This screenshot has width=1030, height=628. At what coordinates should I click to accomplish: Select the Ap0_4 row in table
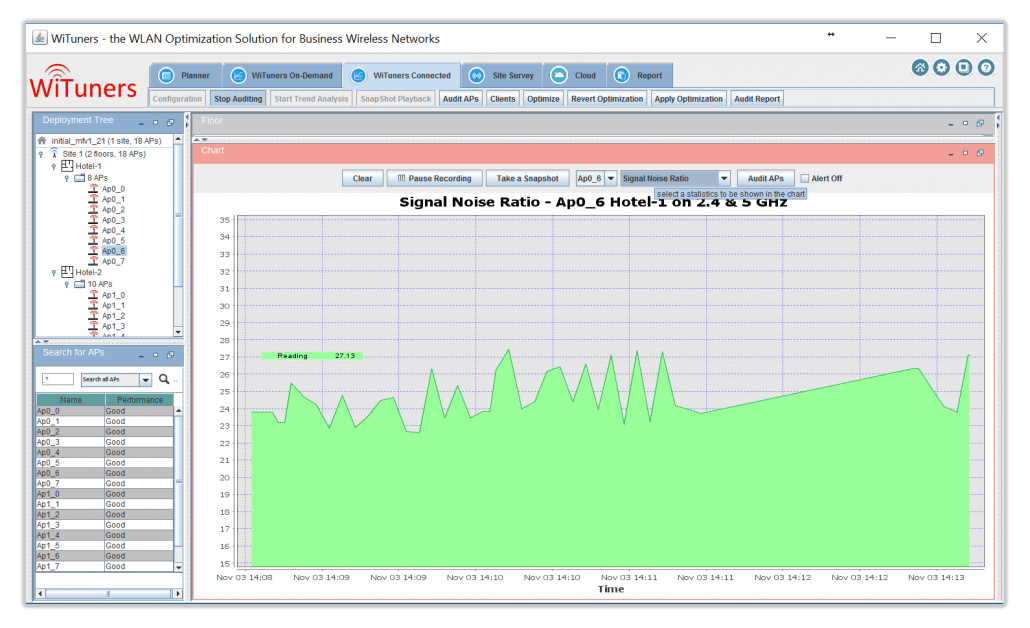pyautogui.click(x=105, y=453)
